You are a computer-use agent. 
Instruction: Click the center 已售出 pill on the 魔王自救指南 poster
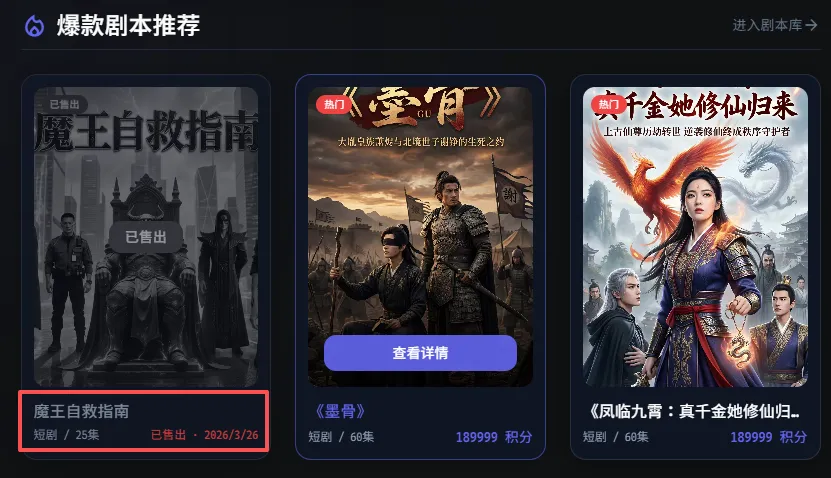coord(146,237)
